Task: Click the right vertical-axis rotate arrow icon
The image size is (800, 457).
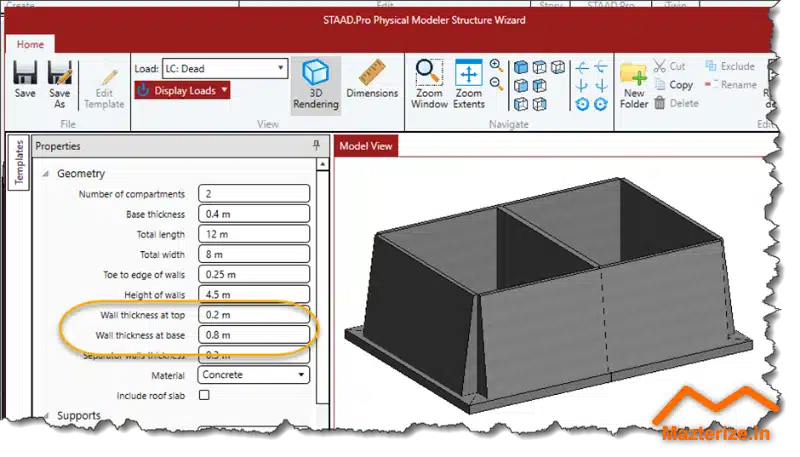Action: pyautogui.click(x=601, y=86)
